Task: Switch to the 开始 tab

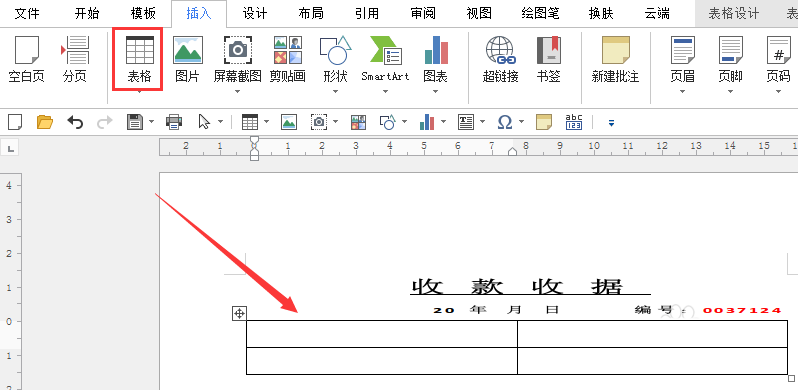Action: pos(87,13)
